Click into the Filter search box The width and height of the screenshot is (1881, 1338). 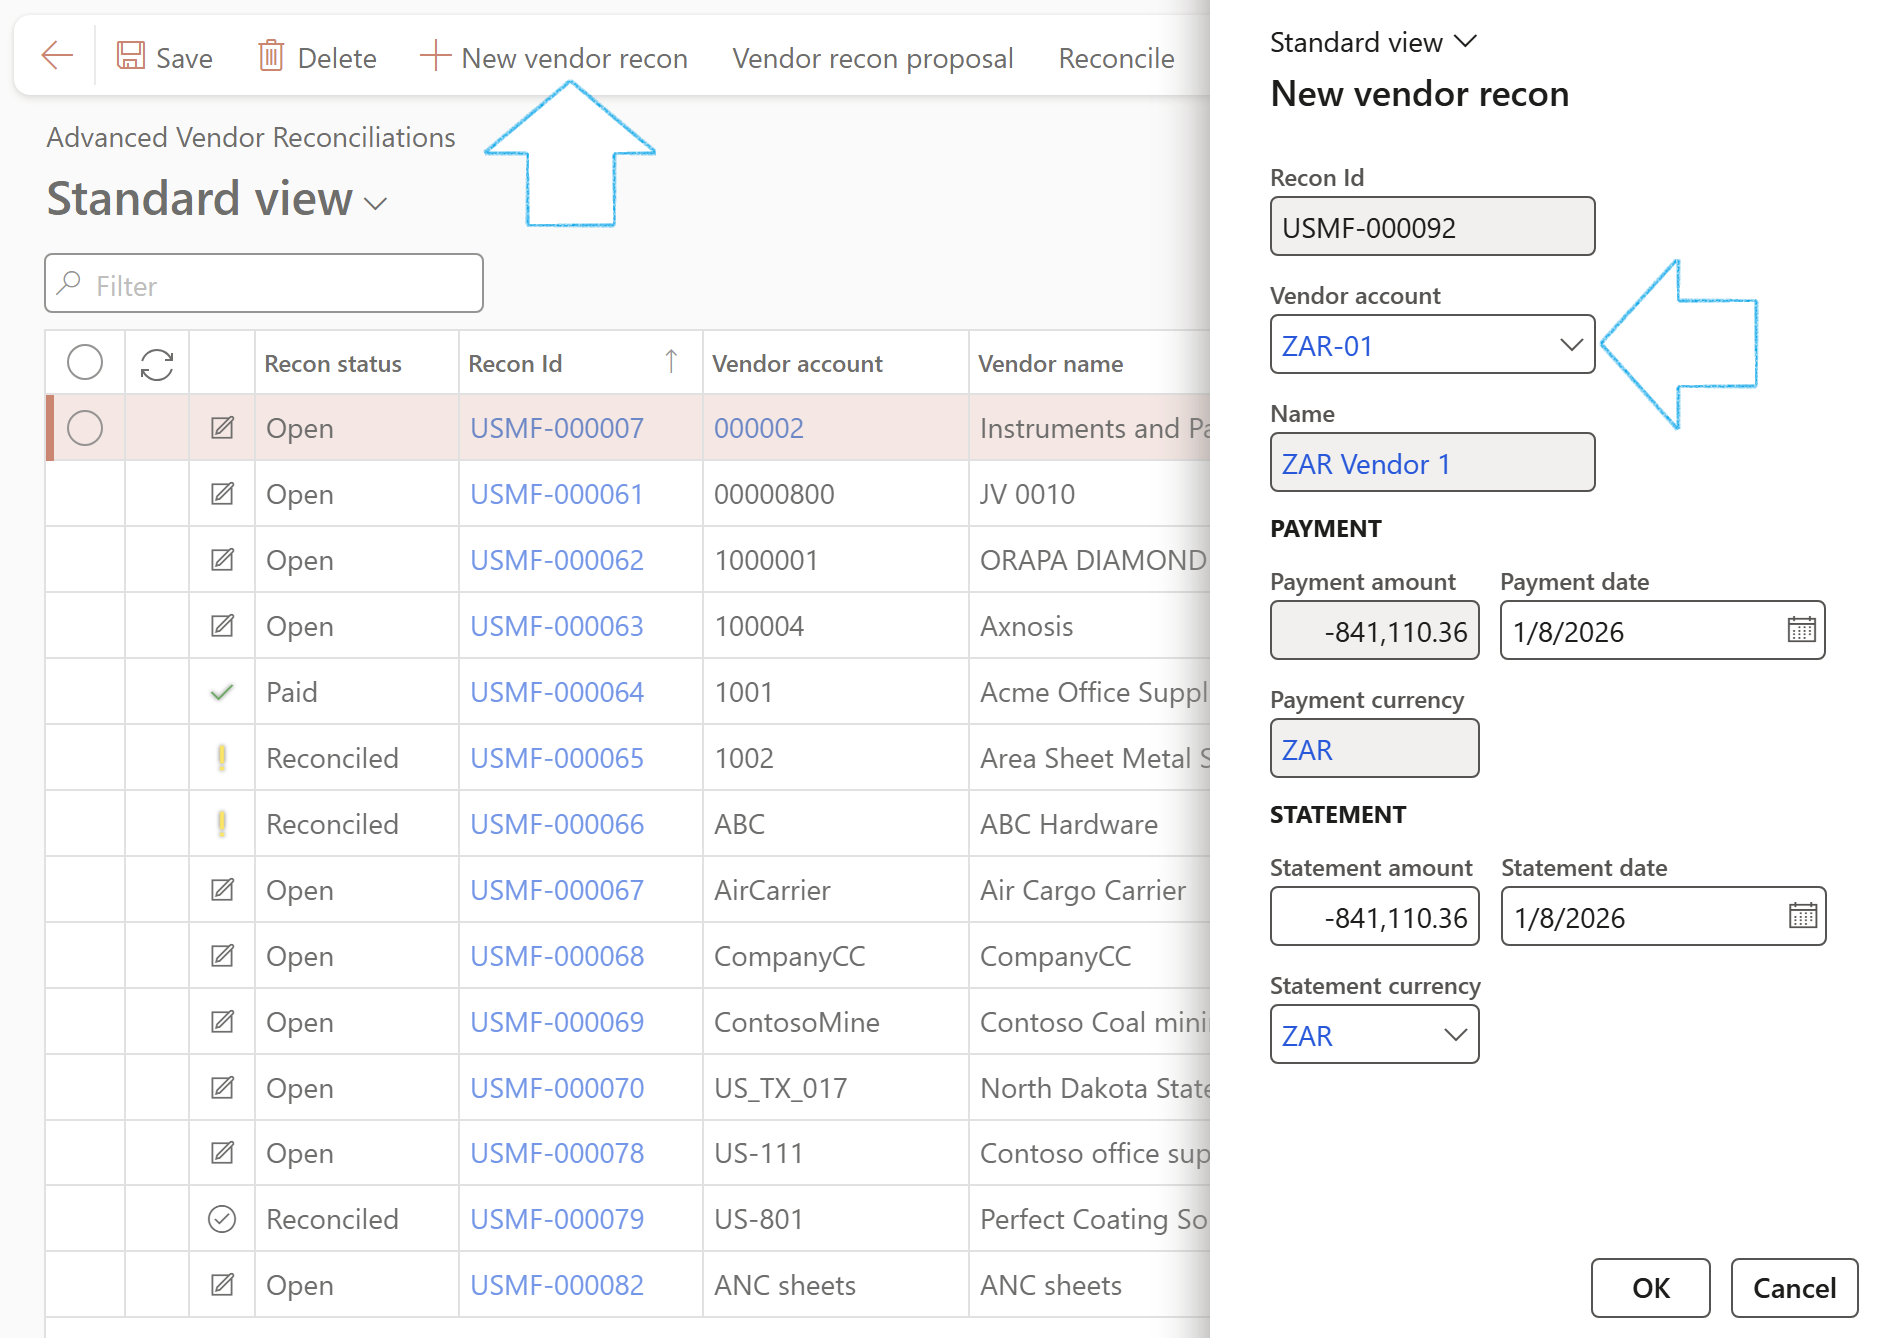pos(264,285)
